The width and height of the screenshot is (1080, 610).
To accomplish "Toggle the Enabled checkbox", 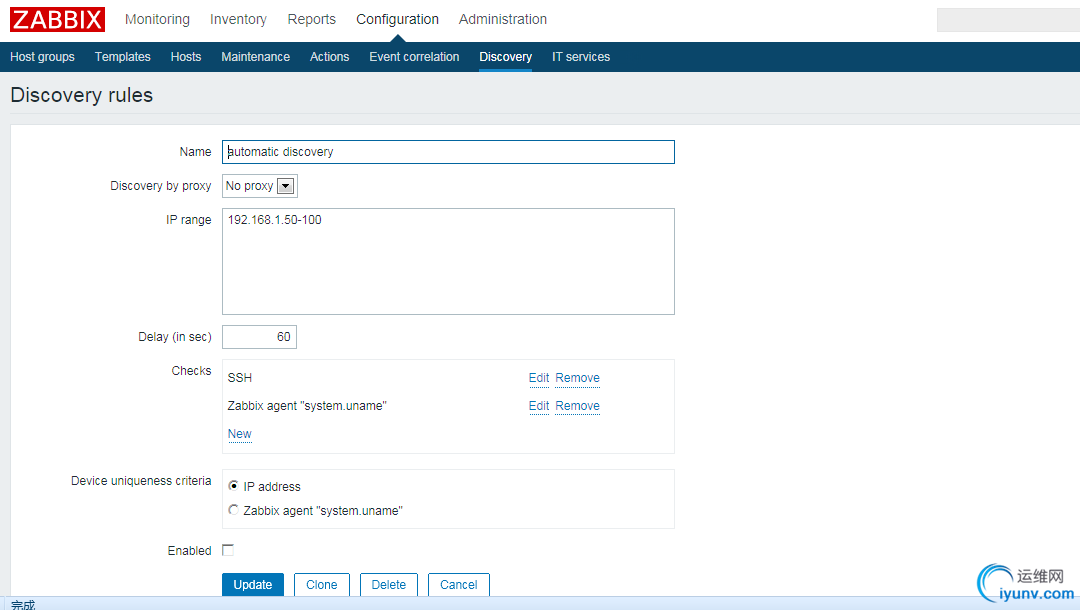I will 228,550.
